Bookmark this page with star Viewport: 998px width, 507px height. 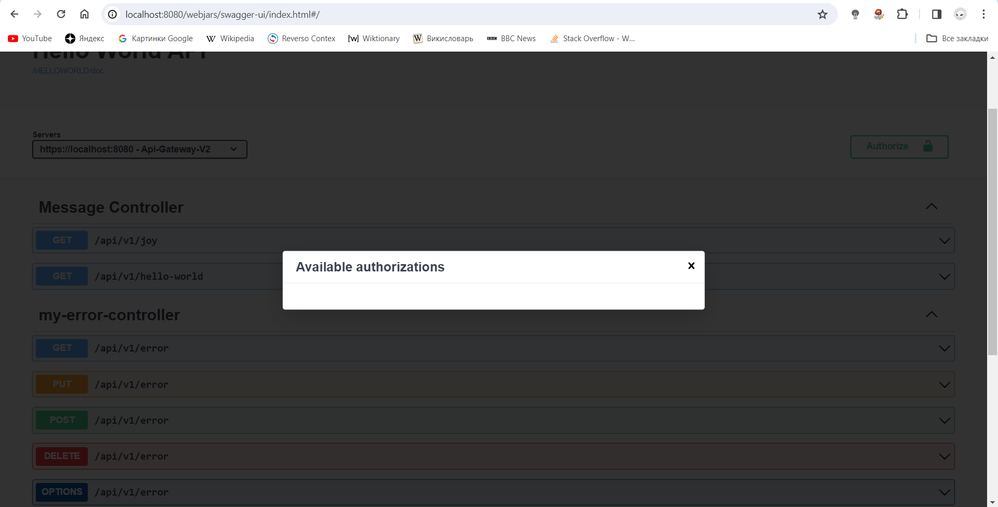coord(822,14)
